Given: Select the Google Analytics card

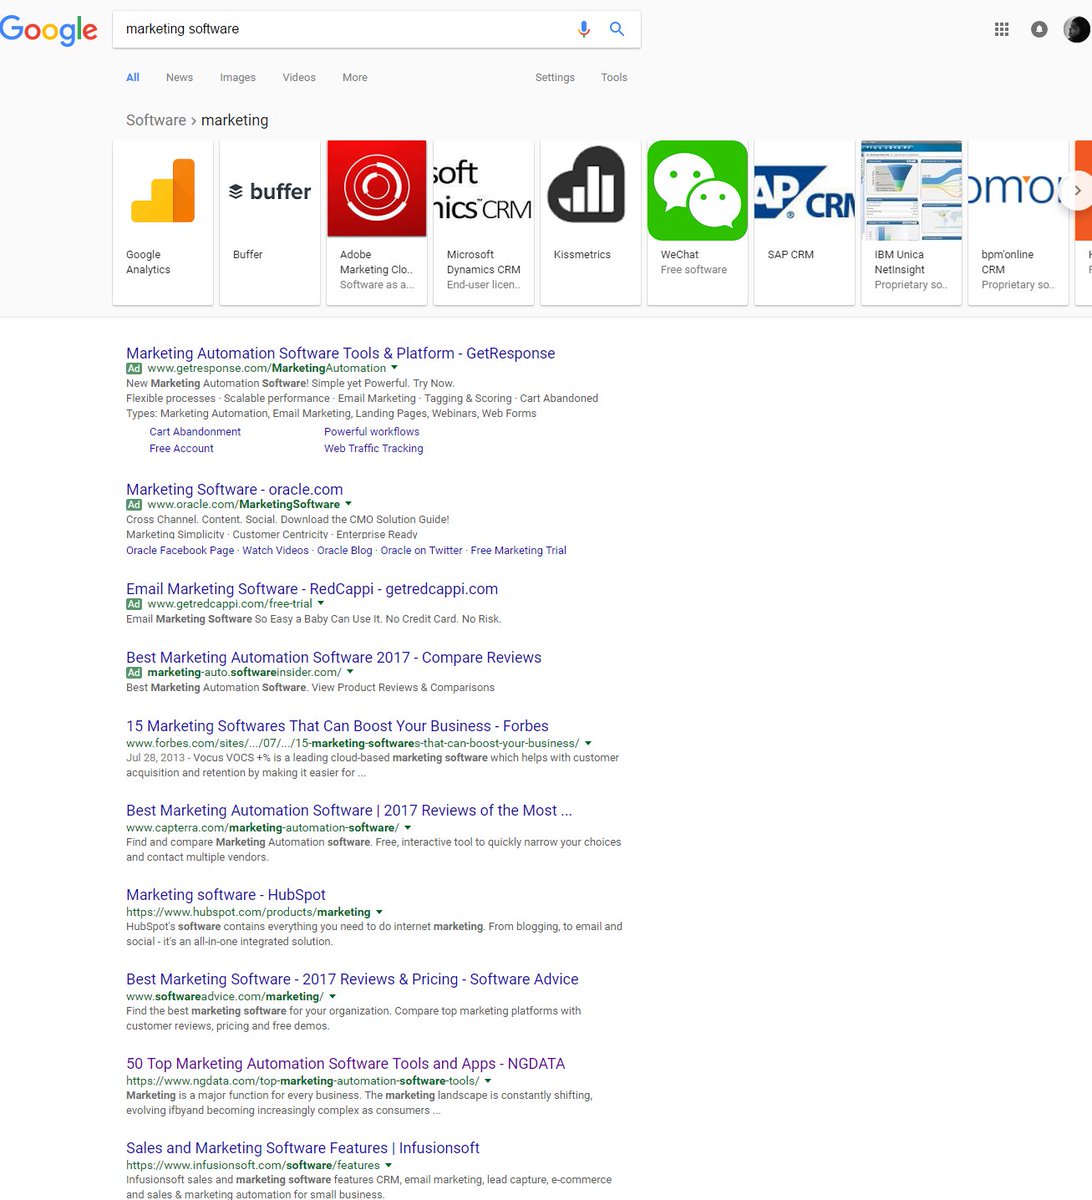Looking at the screenshot, I should (163, 222).
